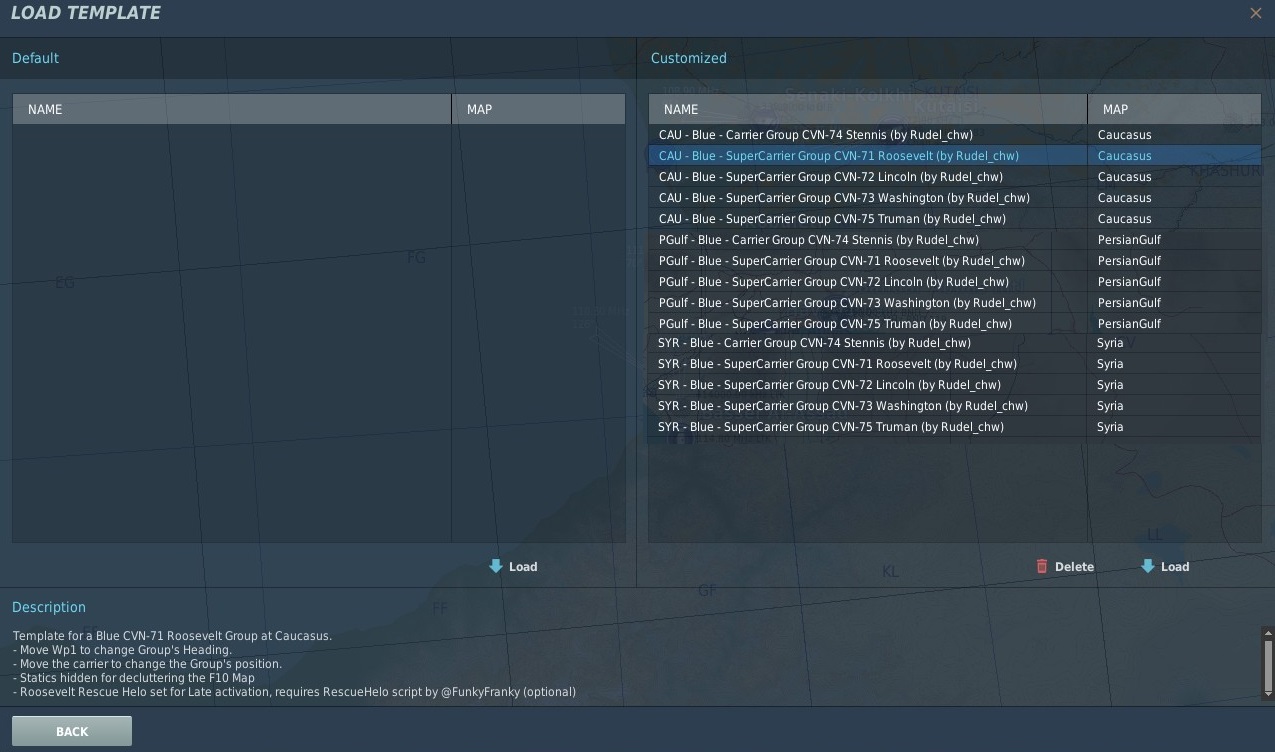The image size is (1275, 752).
Task: Click Load arrow icon under Default list
Action: tap(496, 566)
